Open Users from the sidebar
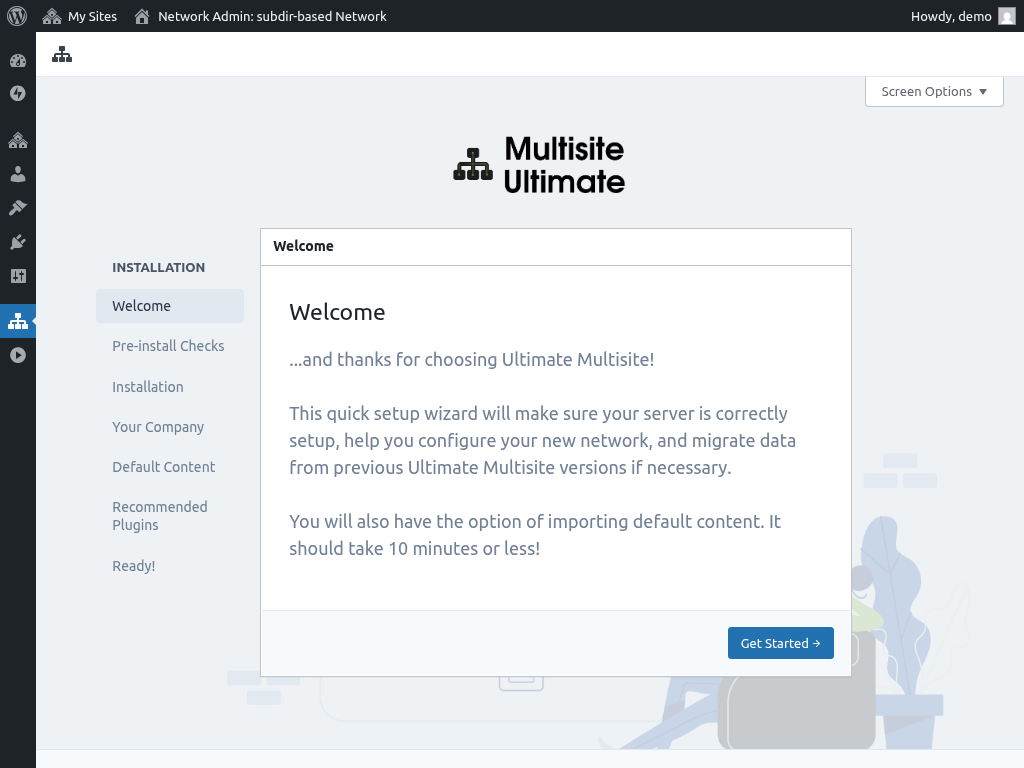Image resolution: width=1024 pixels, height=768 pixels. [18, 174]
